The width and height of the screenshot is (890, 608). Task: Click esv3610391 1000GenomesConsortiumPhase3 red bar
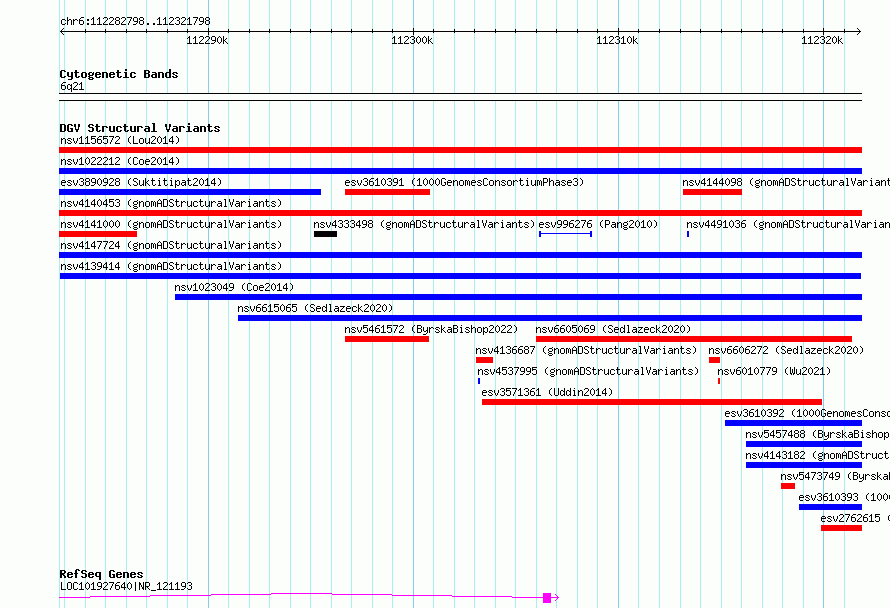coord(387,192)
